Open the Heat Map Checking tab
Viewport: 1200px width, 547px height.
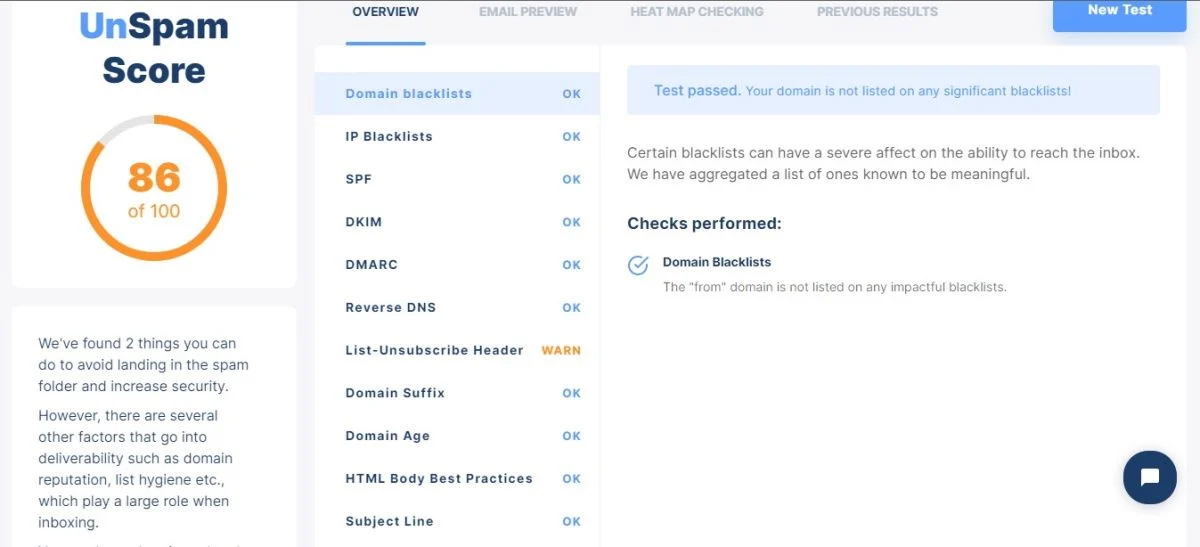pos(697,12)
